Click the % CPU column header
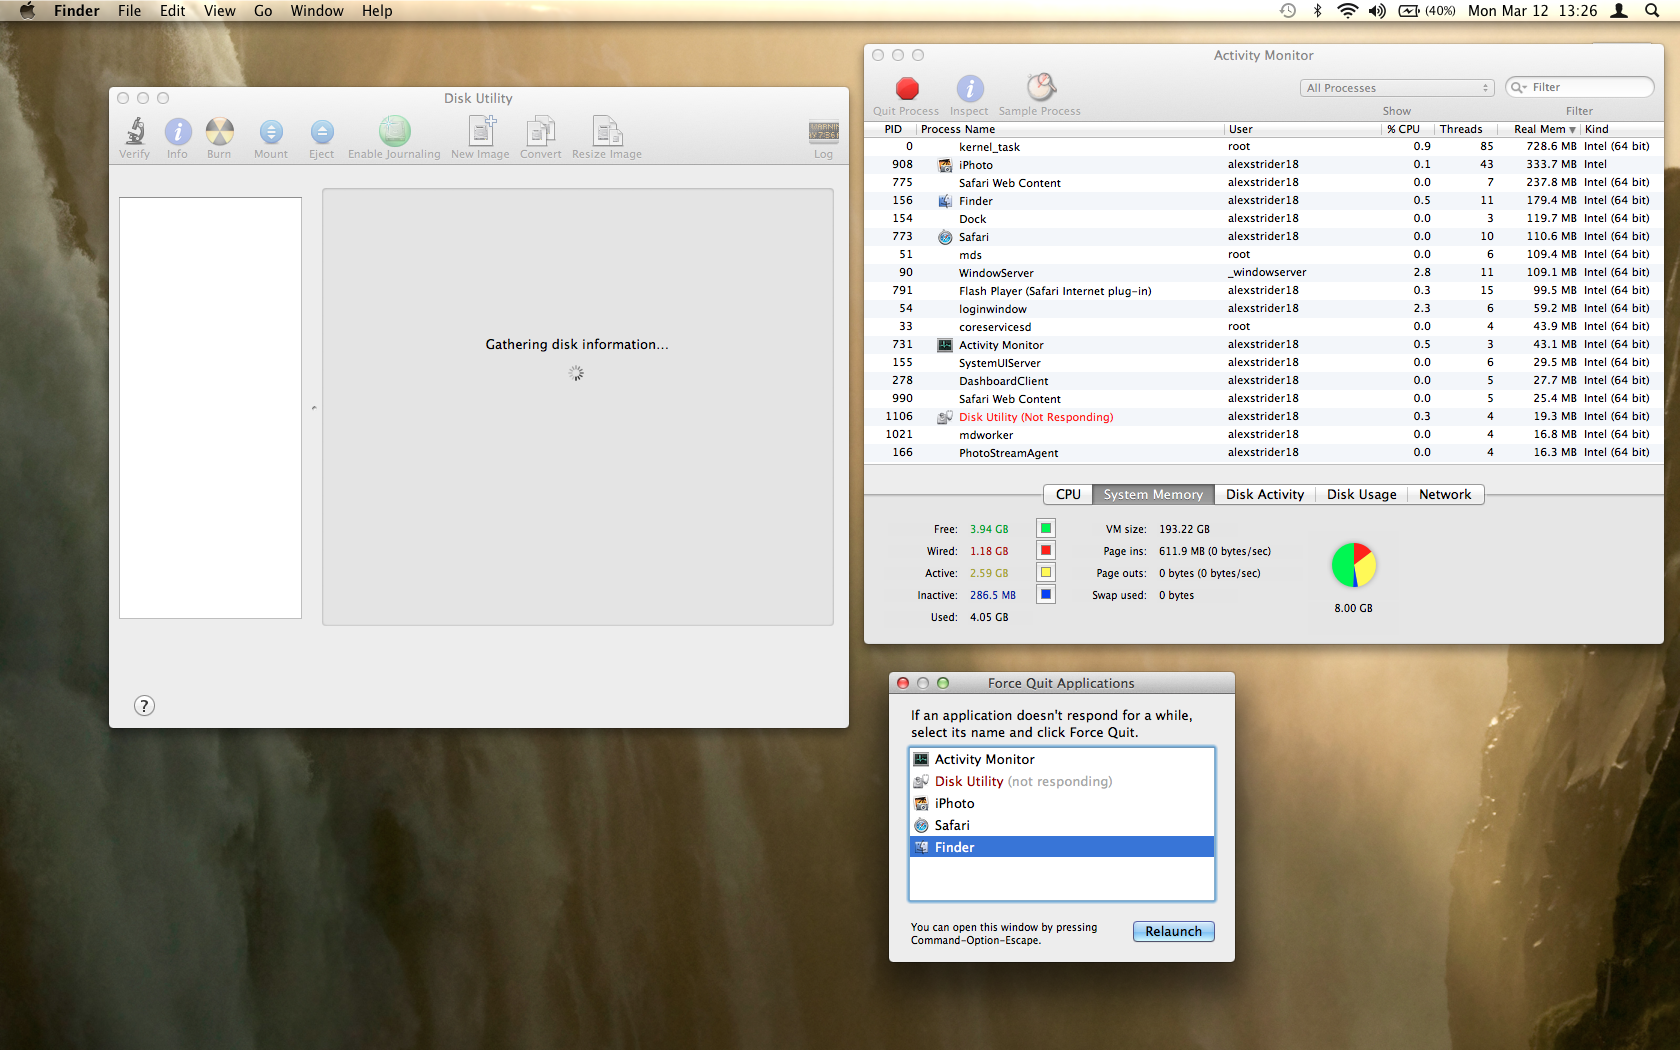Image resolution: width=1680 pixels, height=1050 pixels. (x=1407, y=129)
